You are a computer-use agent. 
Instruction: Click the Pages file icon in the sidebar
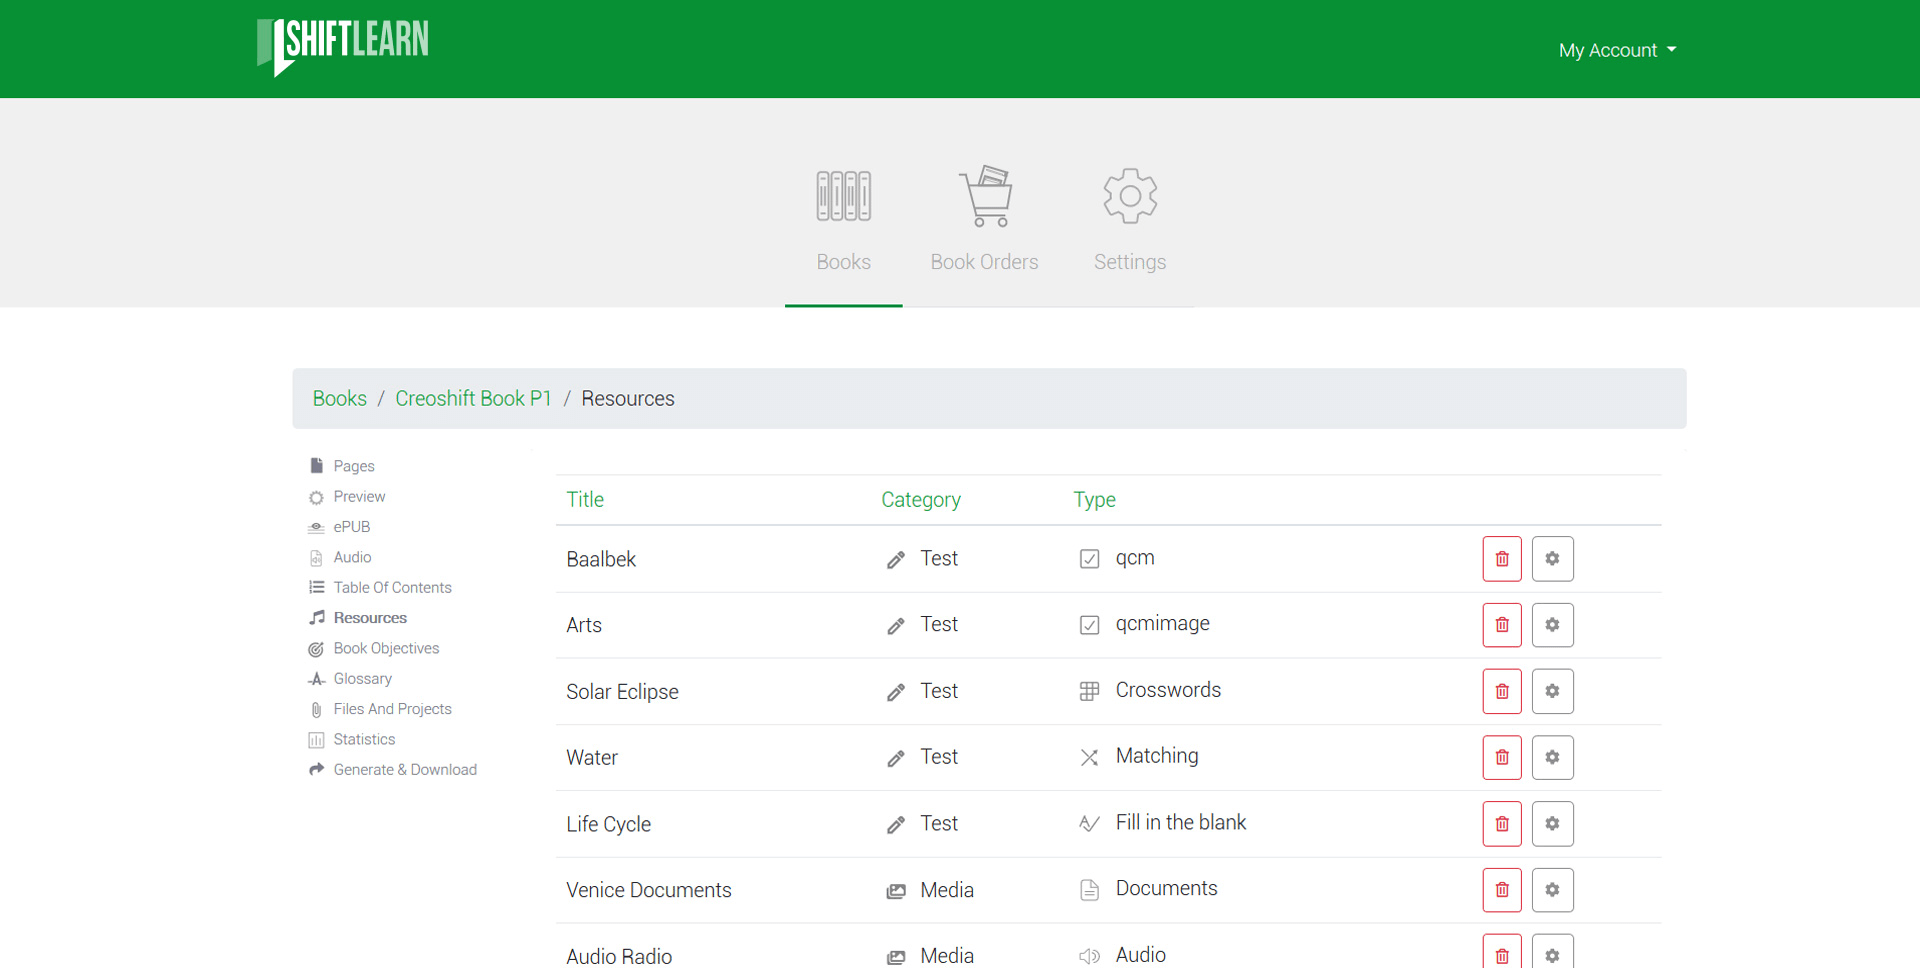[x=316, y=466]
